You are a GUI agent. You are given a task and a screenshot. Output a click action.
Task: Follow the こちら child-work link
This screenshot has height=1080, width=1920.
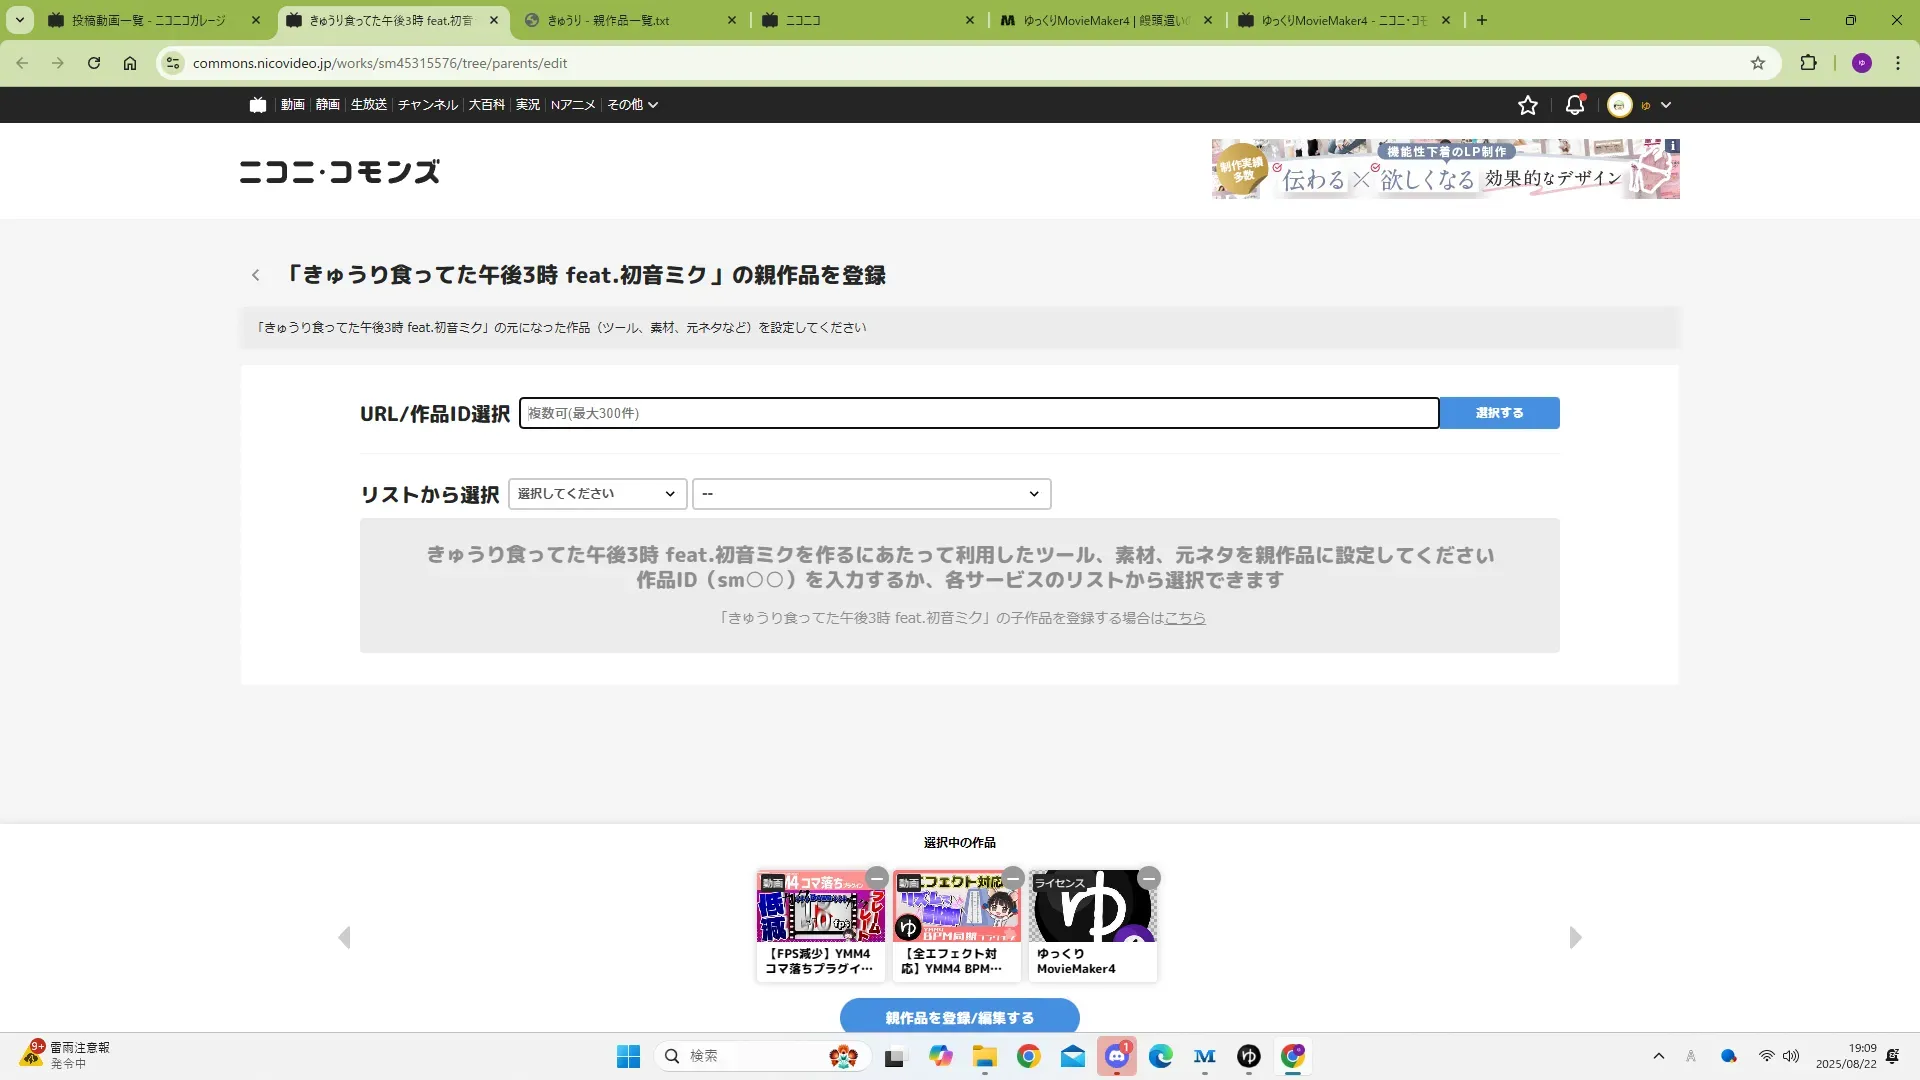pos(1185,618)
